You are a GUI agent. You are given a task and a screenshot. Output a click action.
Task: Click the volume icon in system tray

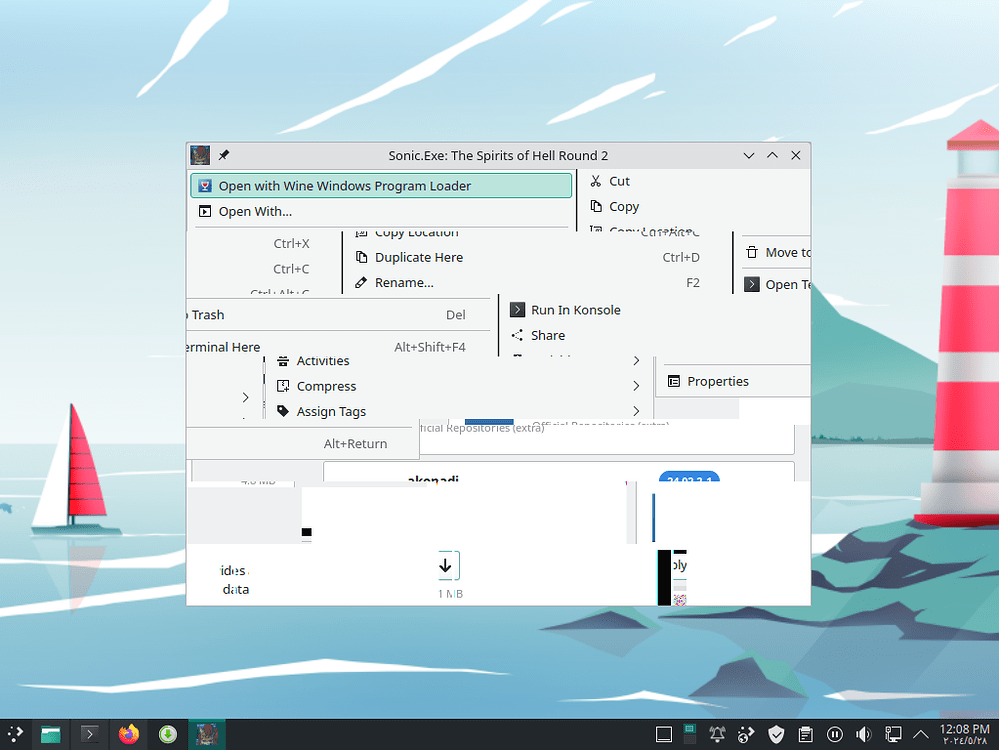(864, 735)
